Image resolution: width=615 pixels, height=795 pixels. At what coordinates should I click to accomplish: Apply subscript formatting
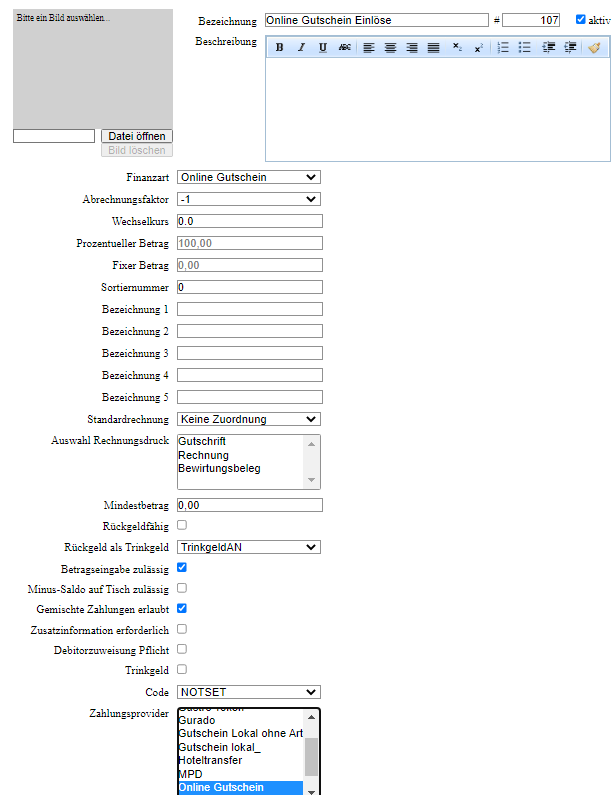click(457, 47)
